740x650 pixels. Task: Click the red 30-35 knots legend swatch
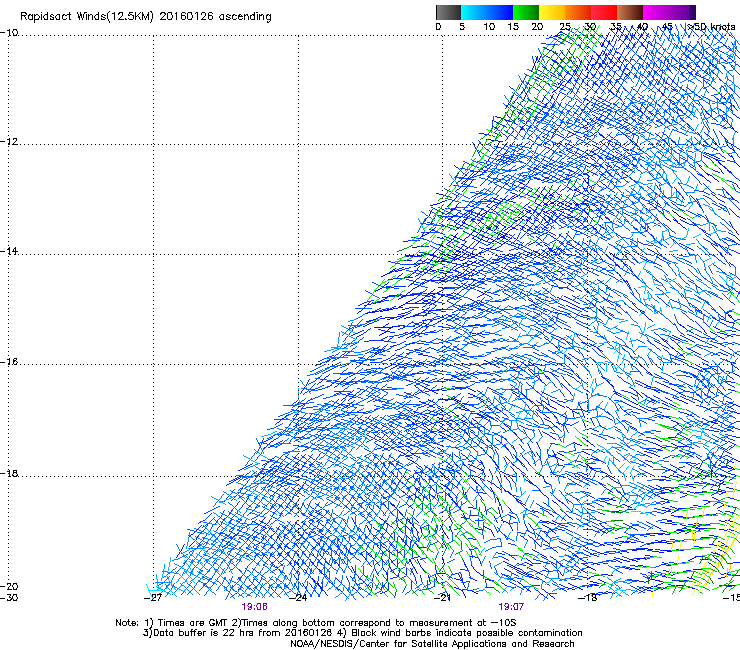604,12
